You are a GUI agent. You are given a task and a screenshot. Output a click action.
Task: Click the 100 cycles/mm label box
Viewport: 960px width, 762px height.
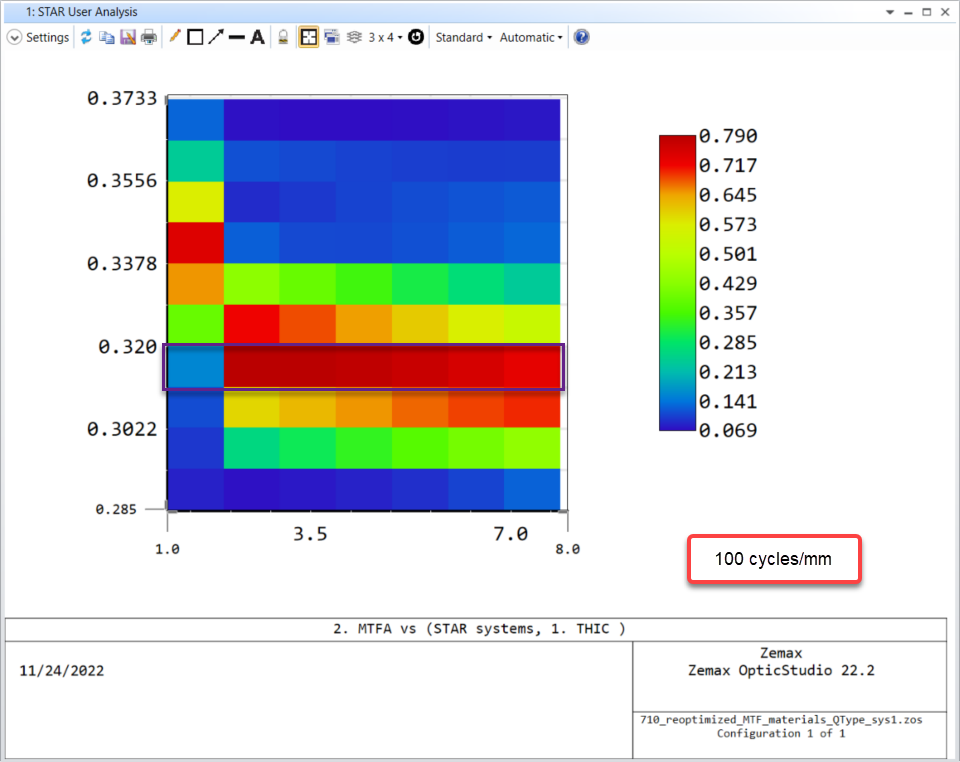[x=774, y=559]
